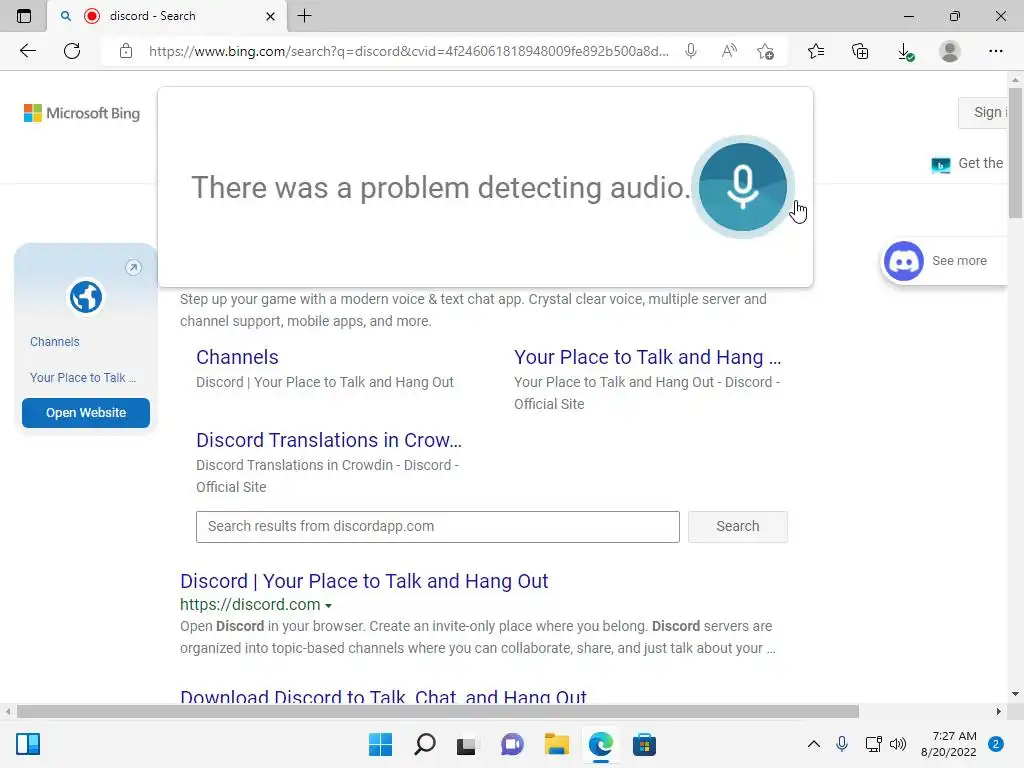This screenshot has width=1024, height=768.
Task: Open taskbar Search magnifier
Action: [x=424, y=744]
